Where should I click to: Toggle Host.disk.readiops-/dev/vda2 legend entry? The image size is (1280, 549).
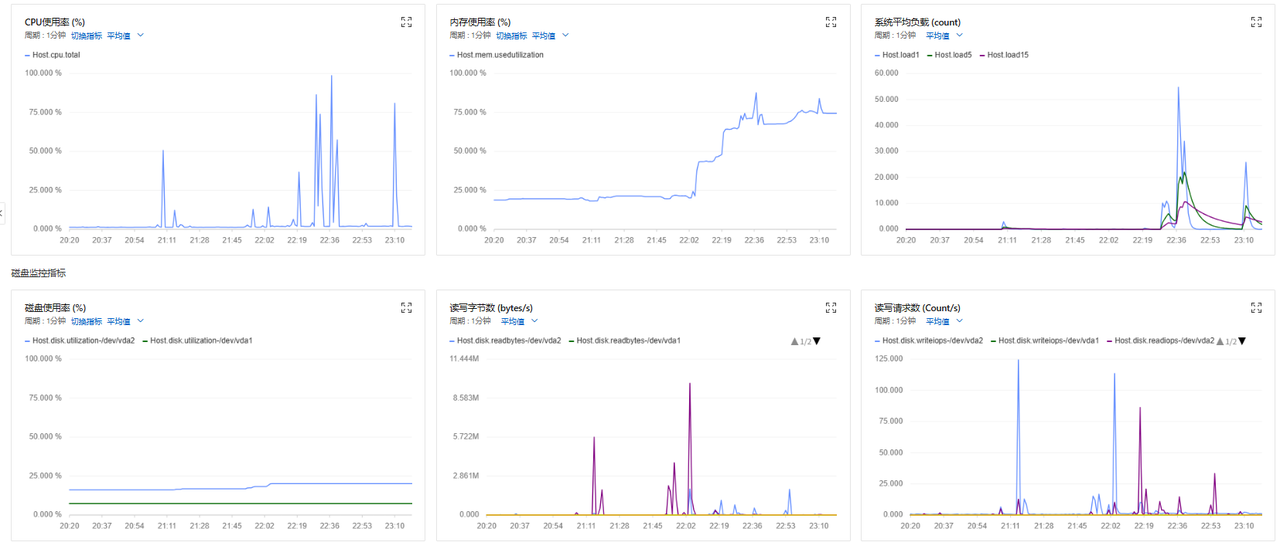coord(1160,341)
